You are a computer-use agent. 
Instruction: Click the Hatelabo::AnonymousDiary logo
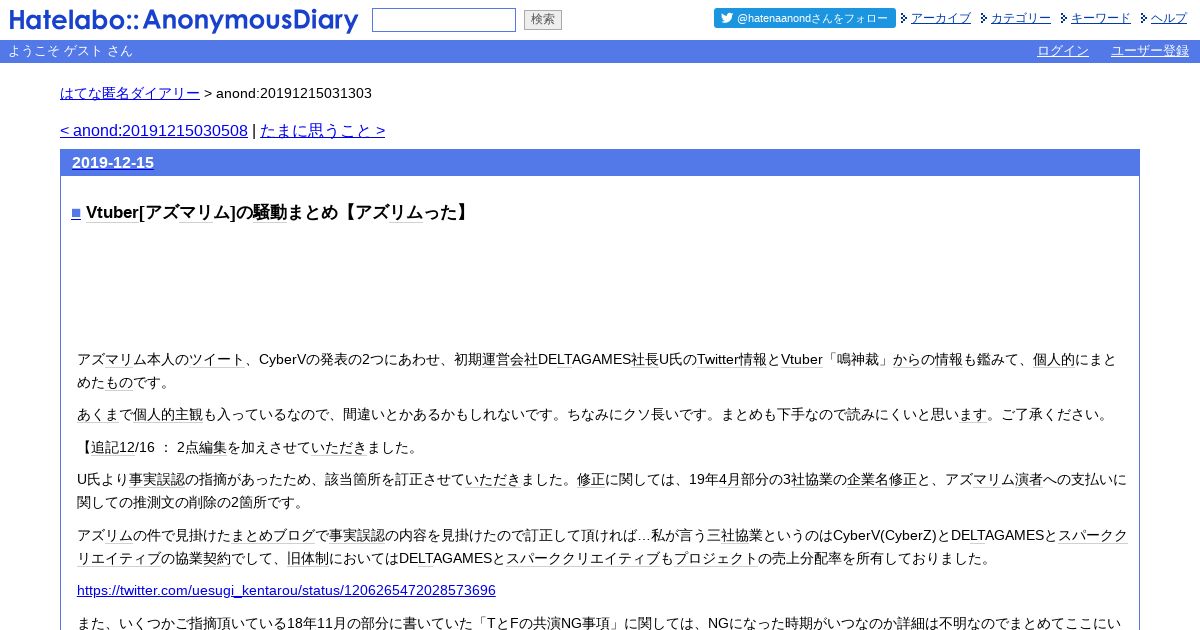coord(184,20)
